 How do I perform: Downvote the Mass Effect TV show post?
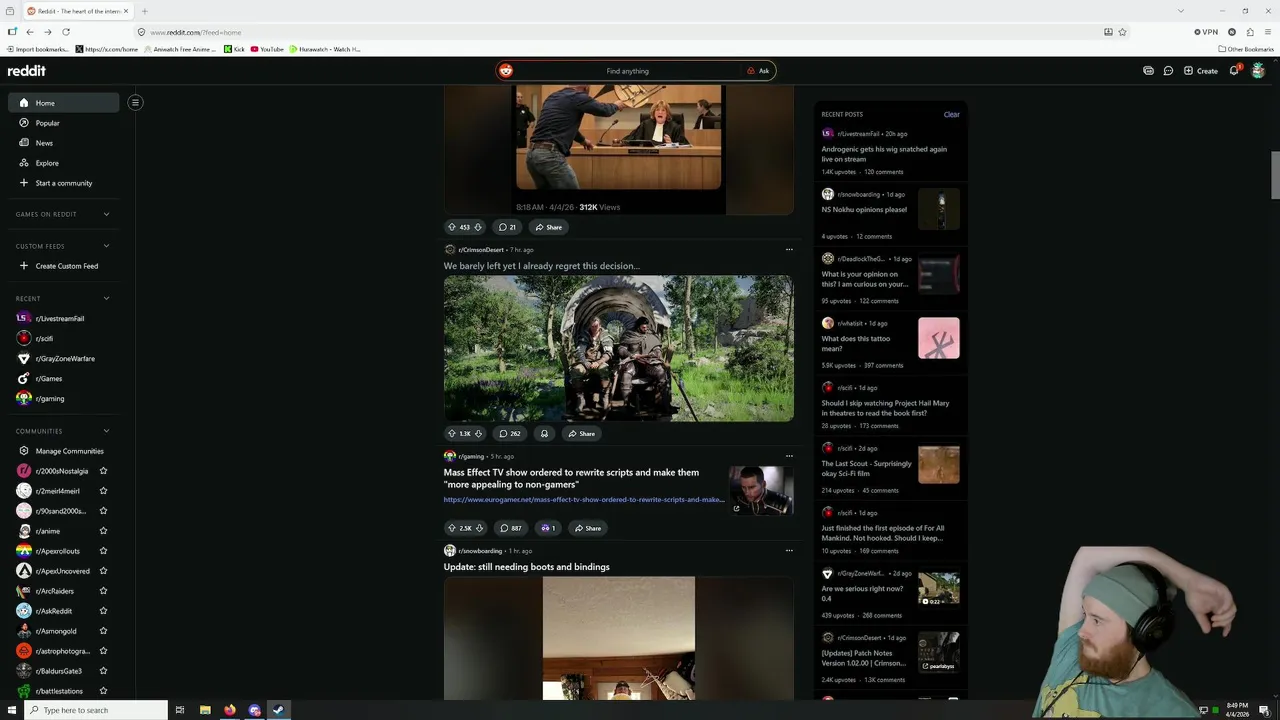(479, 528)
